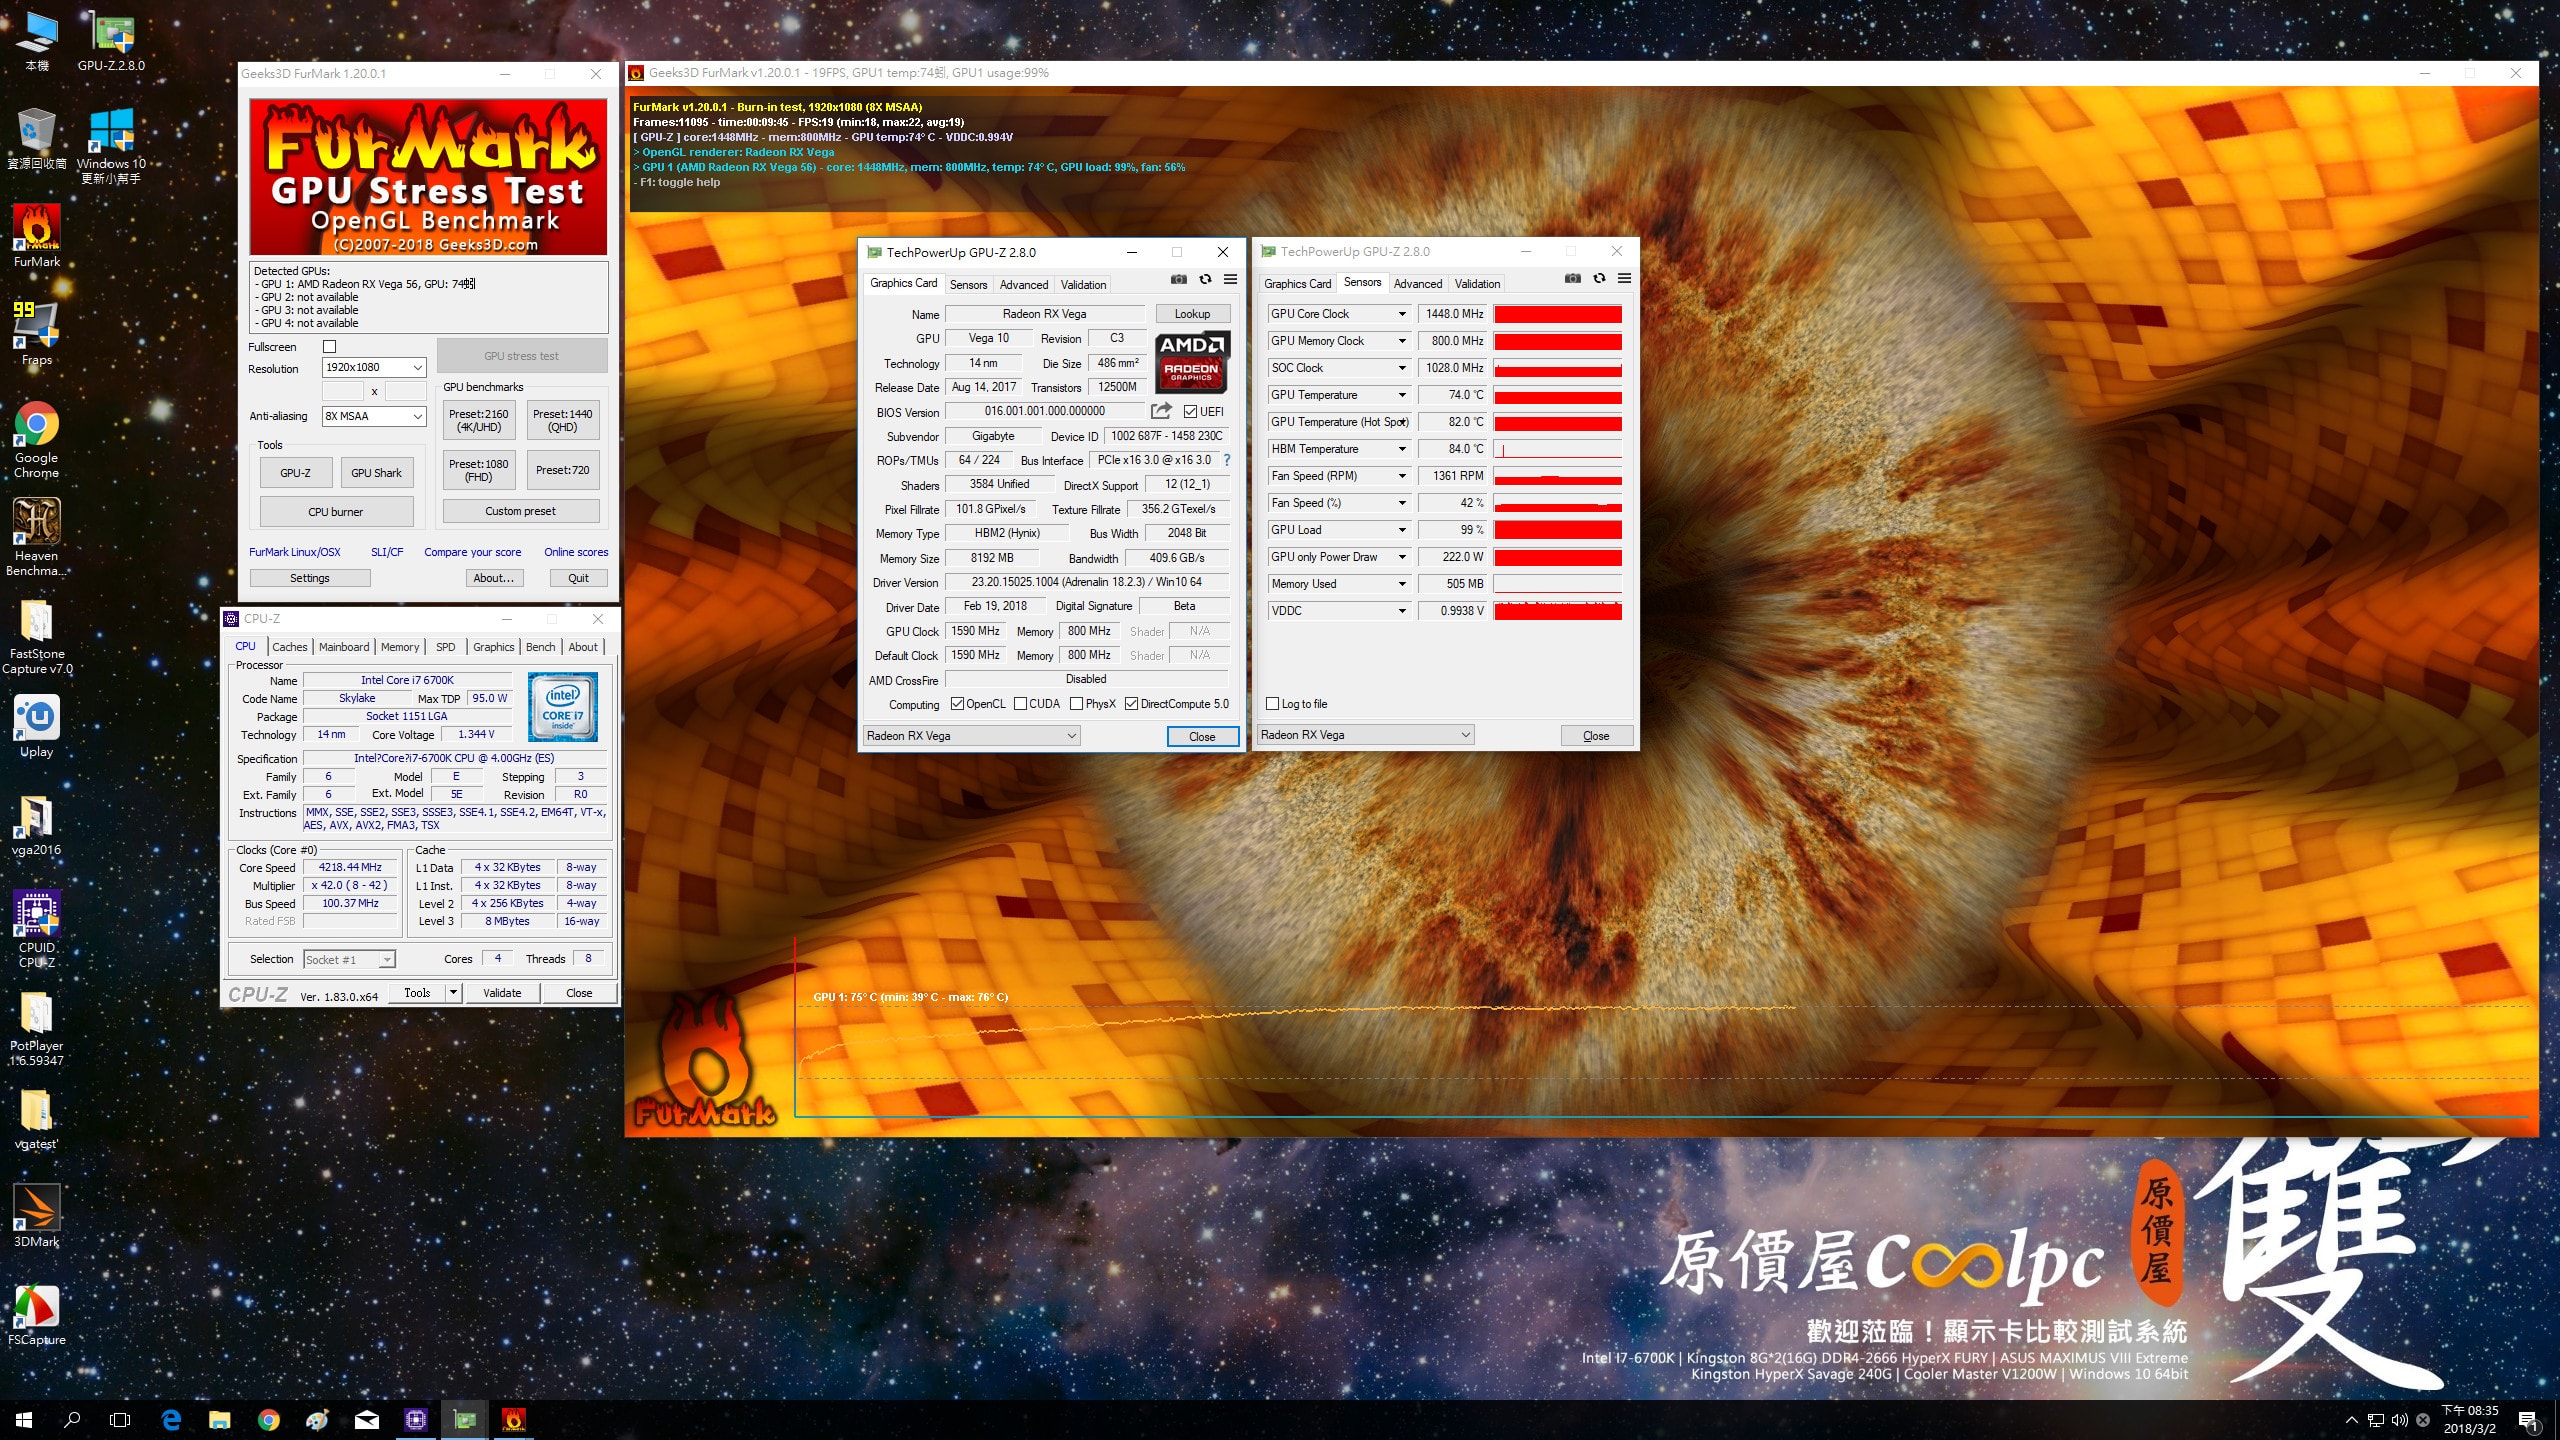Toggle the DirectCompute 5.0 checkbox

tap(1131, 703)
